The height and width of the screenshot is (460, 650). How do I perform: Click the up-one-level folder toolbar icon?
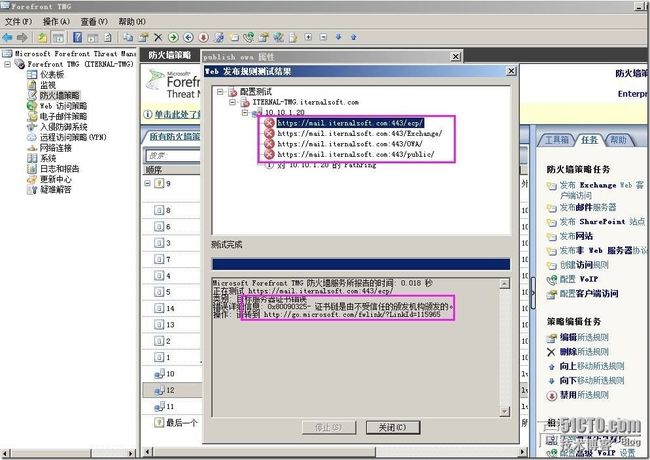point(42,38)
